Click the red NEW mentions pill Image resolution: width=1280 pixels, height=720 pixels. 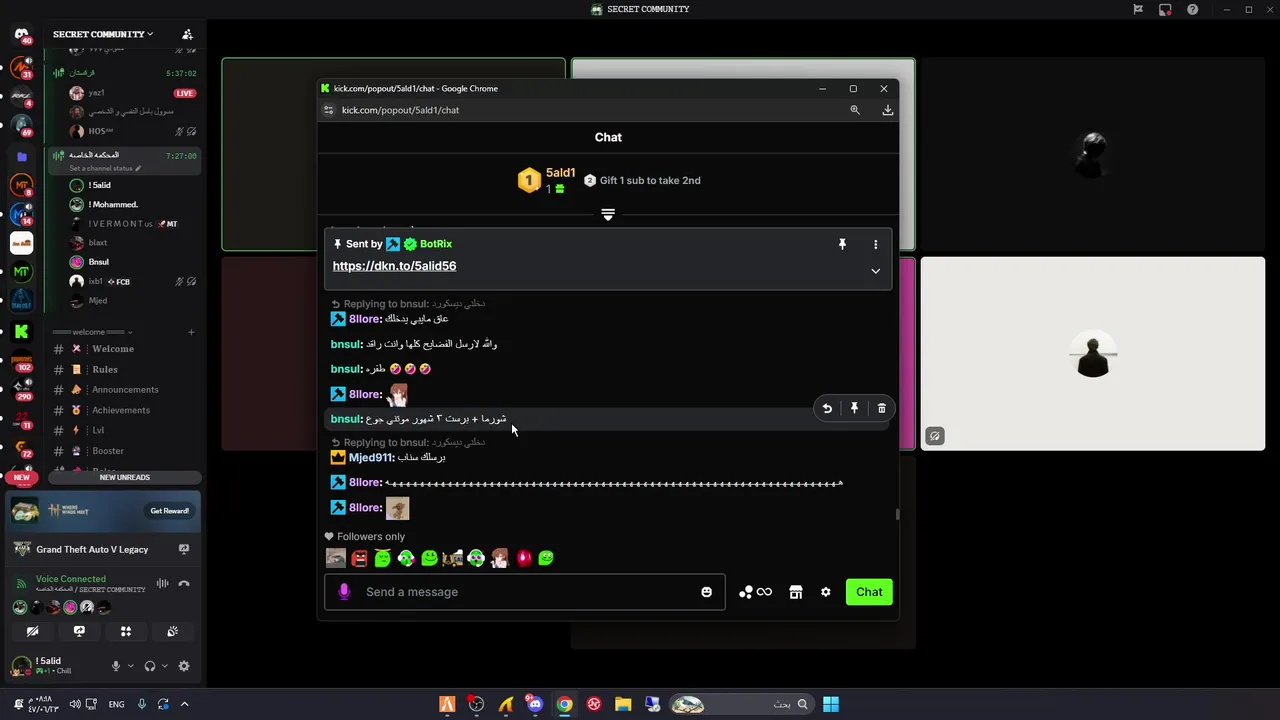click(x=21, y=477)
